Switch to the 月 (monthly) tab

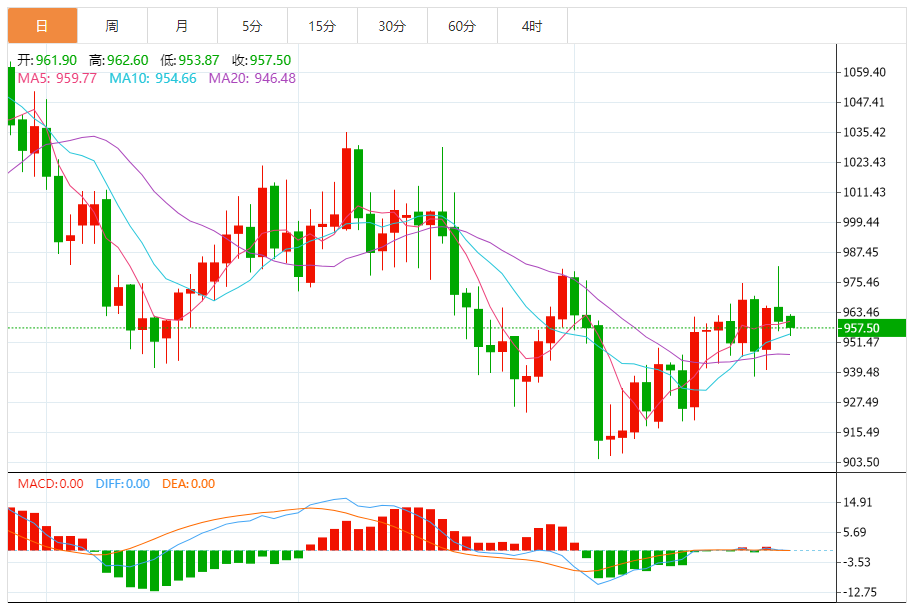pyautogui.click(x=182, y=26)
